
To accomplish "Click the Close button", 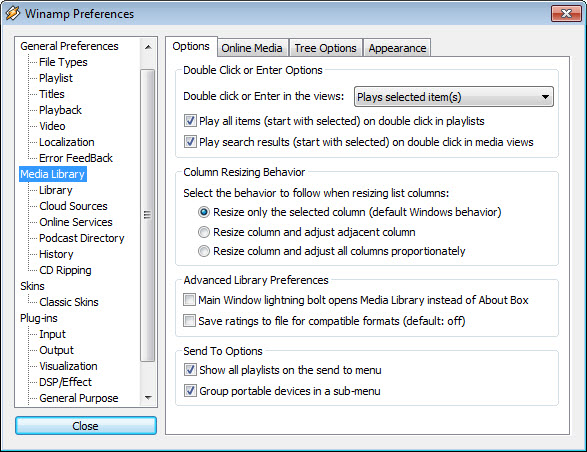I will coord(86,426).
